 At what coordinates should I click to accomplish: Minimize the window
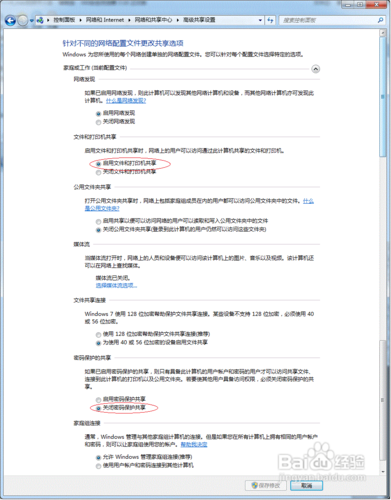tap(348, 5)
